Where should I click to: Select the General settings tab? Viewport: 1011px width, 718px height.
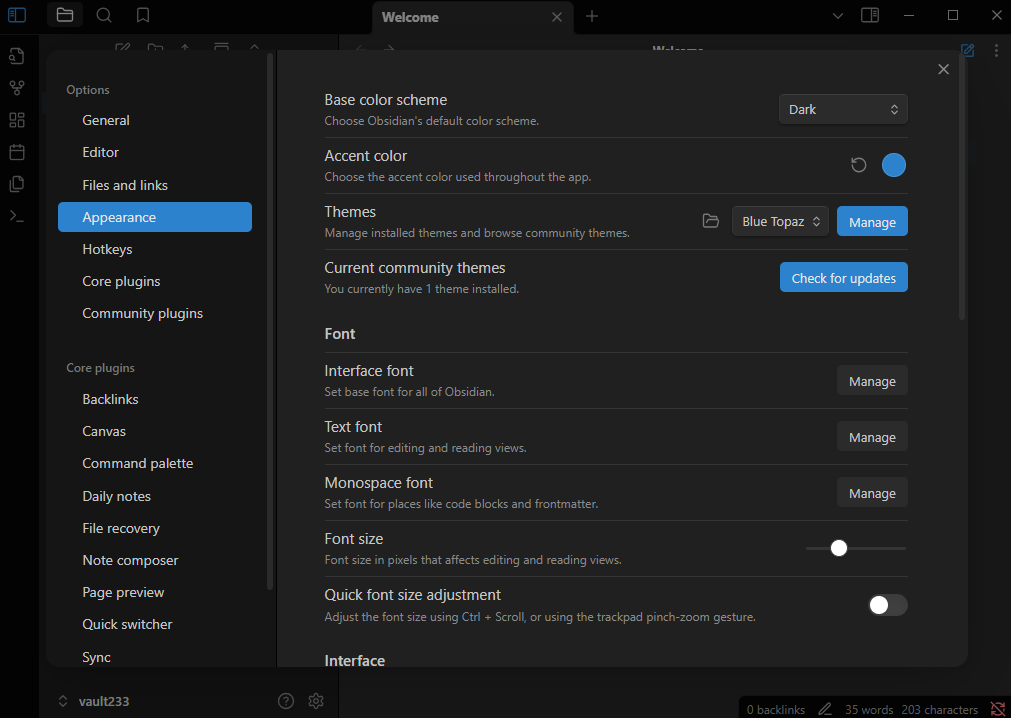pyautogui.click(x=155, y=120)
